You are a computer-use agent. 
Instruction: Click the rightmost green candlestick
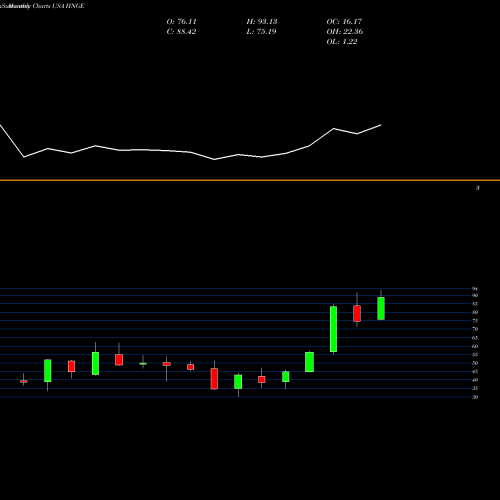[381, 308]
